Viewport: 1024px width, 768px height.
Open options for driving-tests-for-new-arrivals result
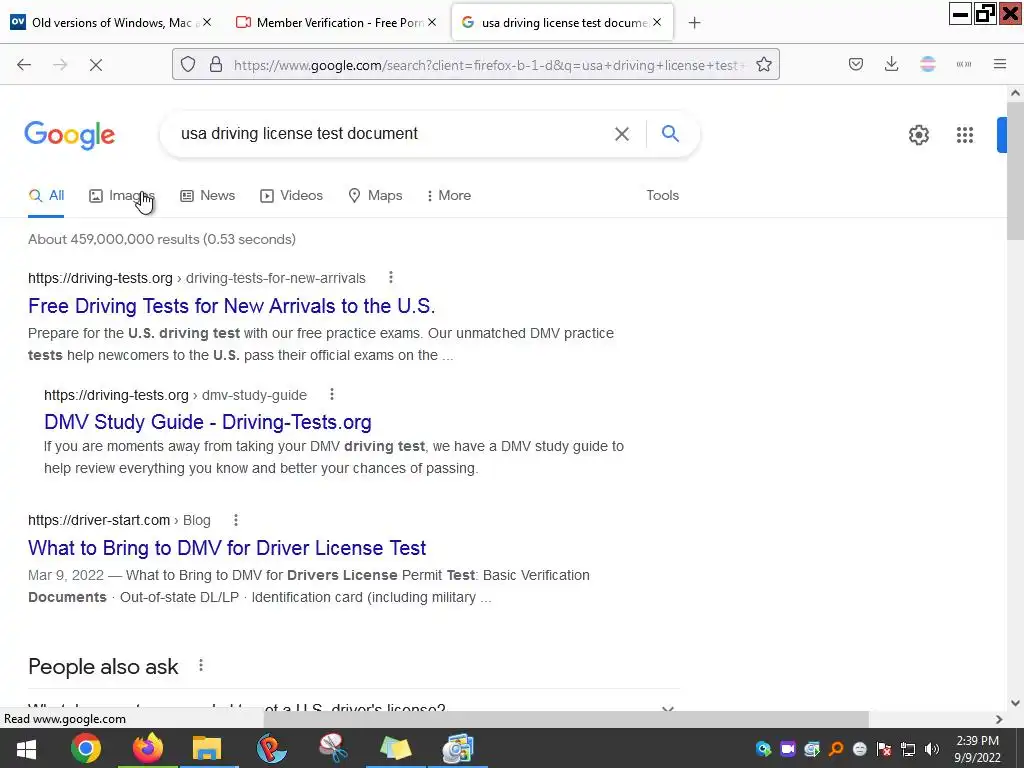click(391, 278)
